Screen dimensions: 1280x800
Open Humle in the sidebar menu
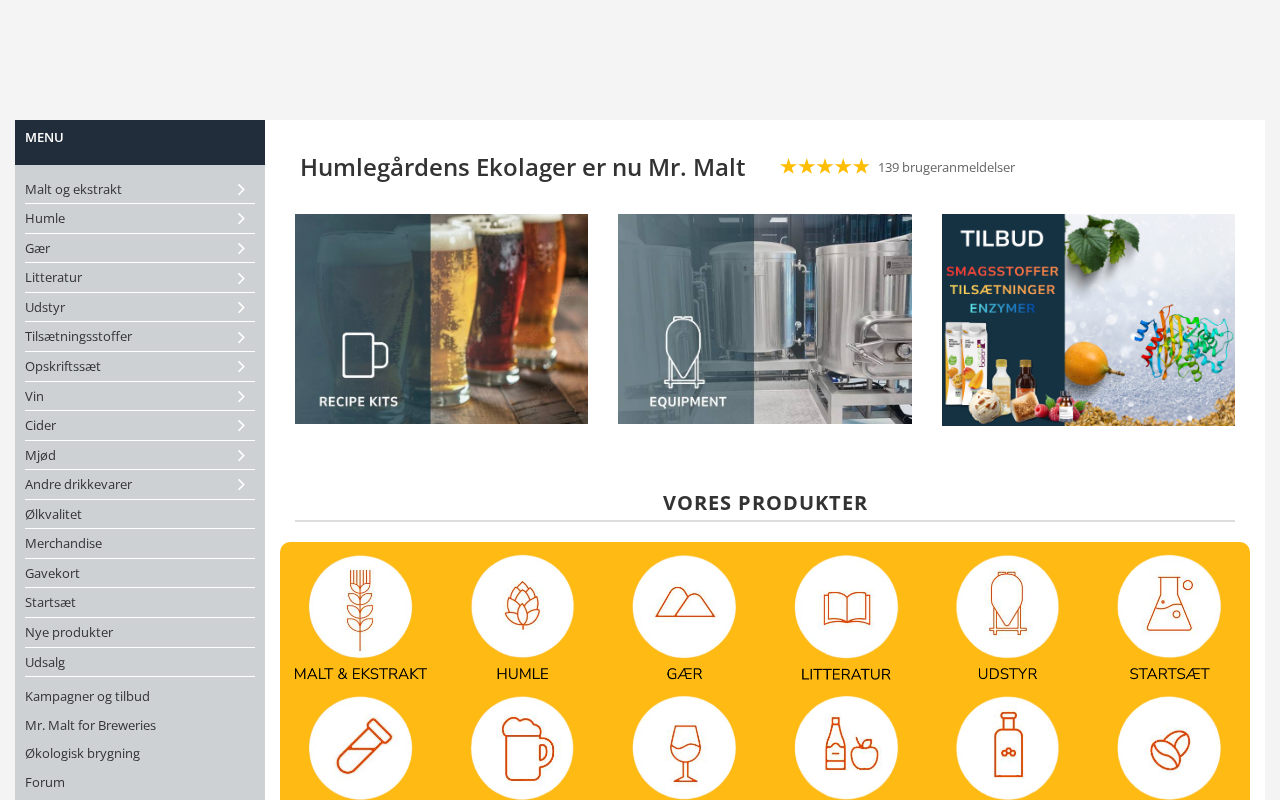click(45, 218)
